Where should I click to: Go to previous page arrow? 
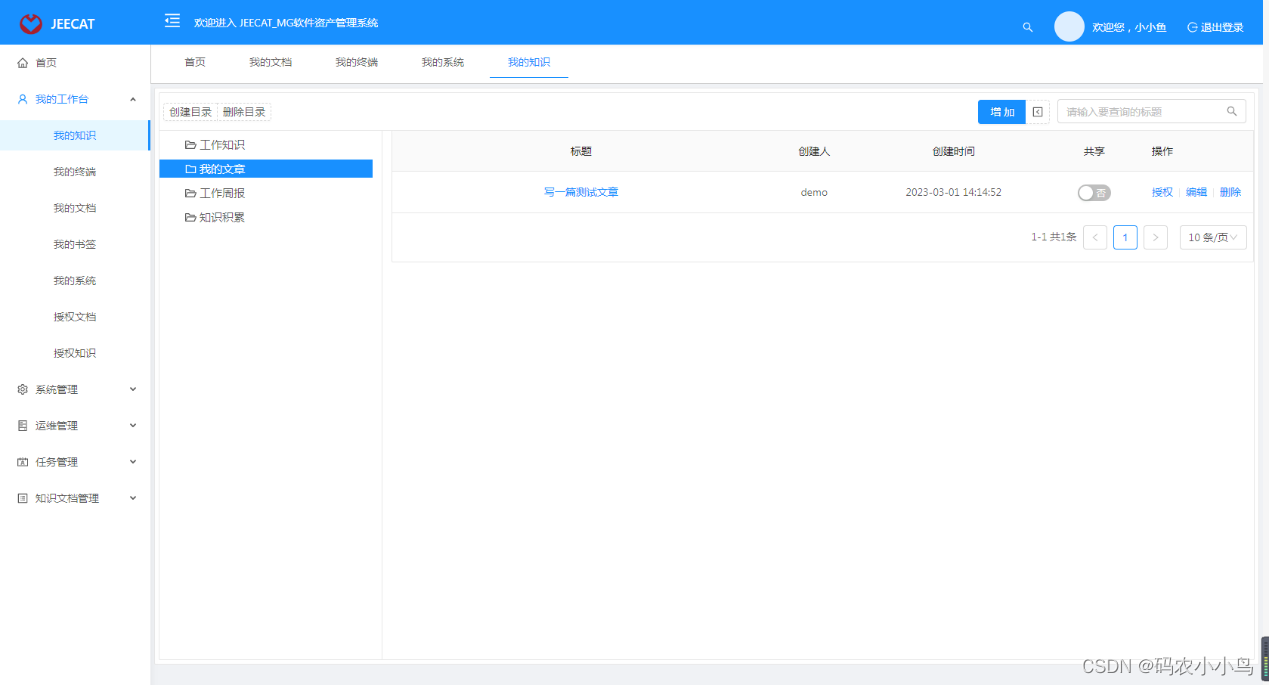click(1095, 237)
